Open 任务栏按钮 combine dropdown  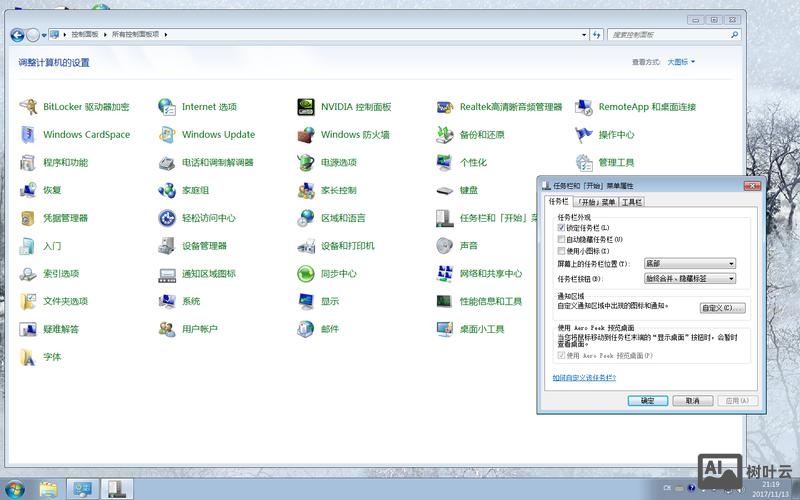pos(690,279)
